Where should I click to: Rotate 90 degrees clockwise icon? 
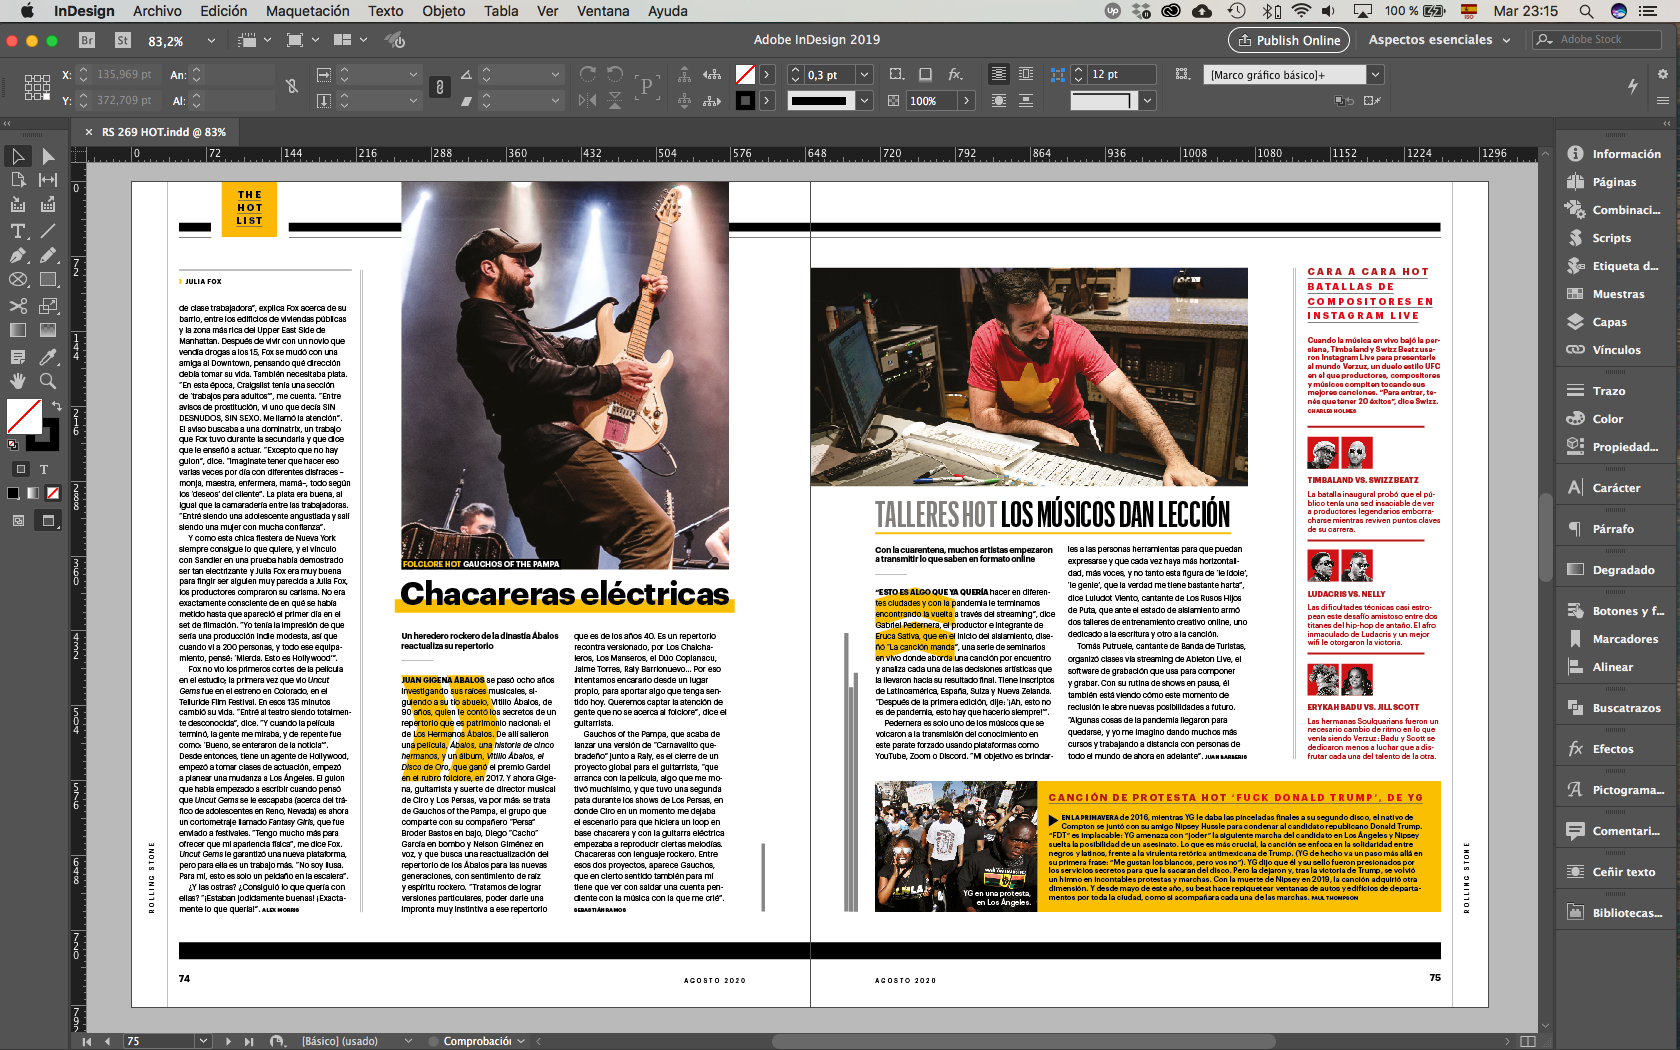click(588, 74)
